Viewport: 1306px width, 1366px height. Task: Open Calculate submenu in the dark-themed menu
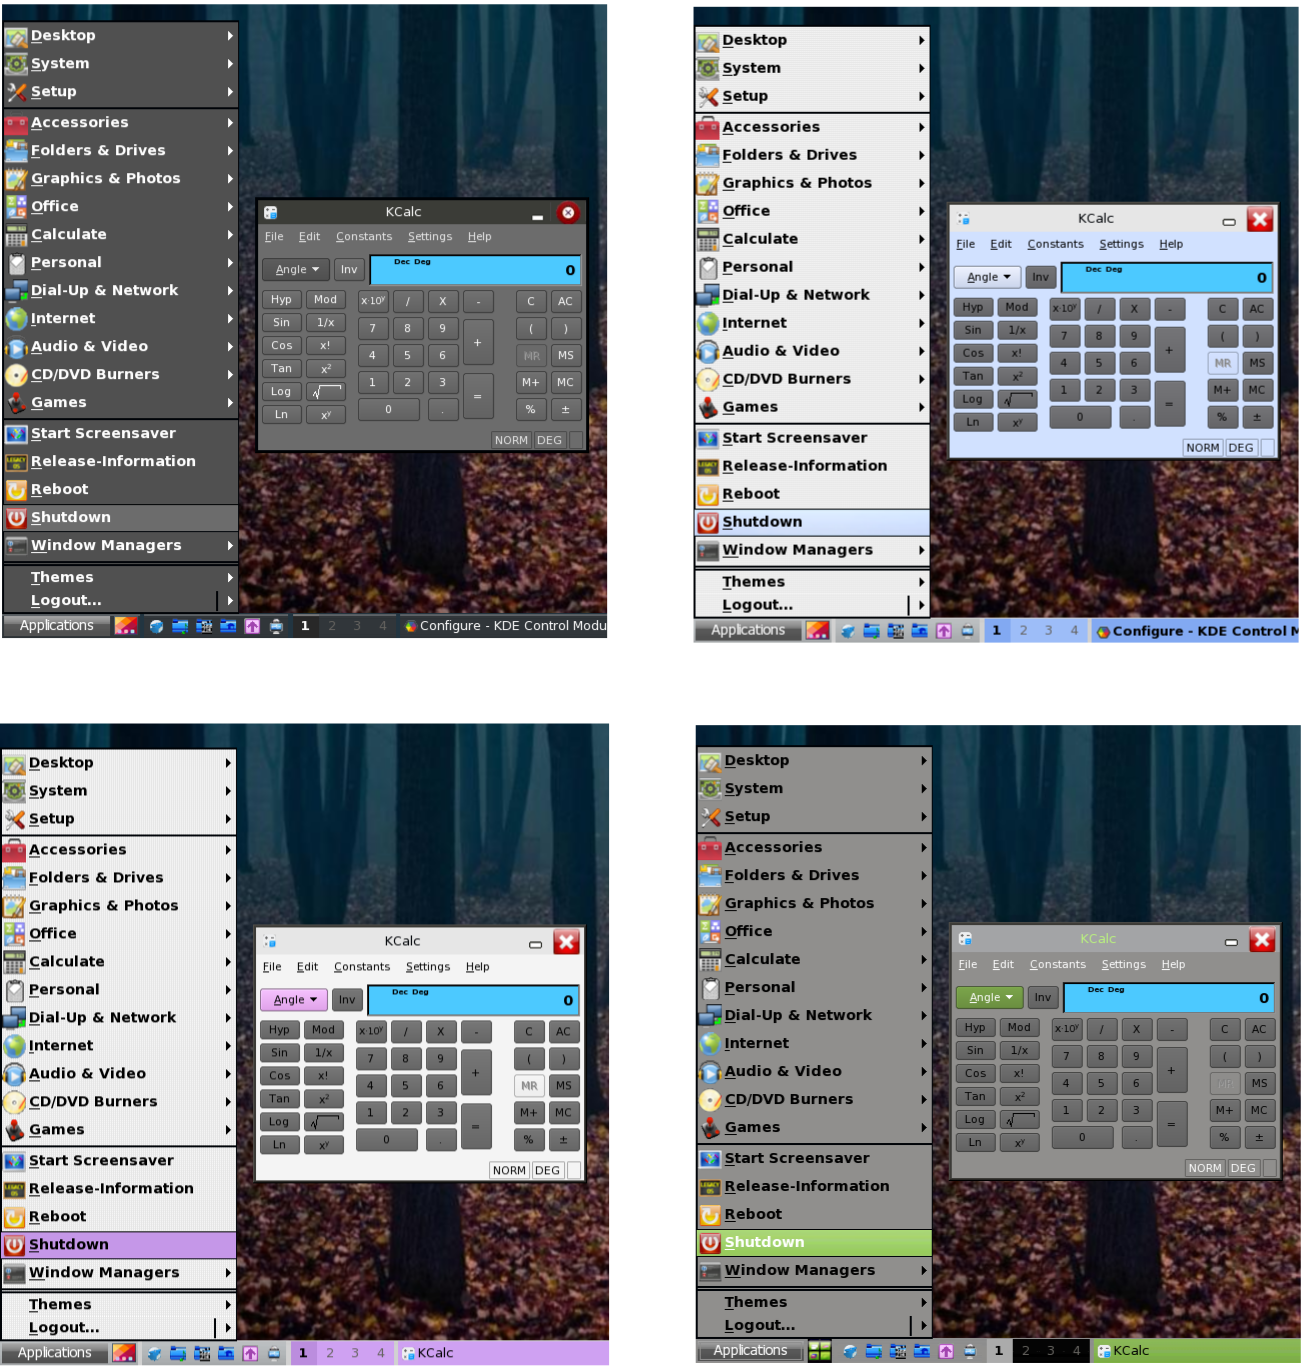click(x=120, y=234)
